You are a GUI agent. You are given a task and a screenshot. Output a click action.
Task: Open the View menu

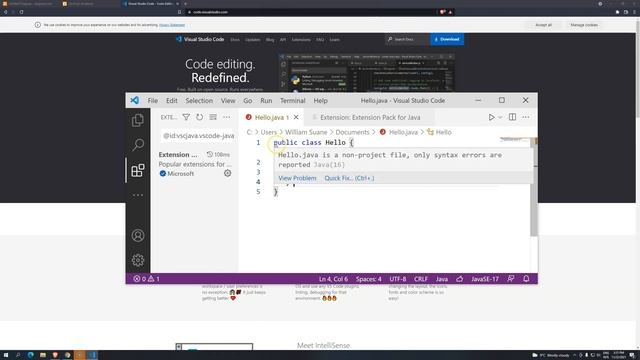tap(228, 100)
